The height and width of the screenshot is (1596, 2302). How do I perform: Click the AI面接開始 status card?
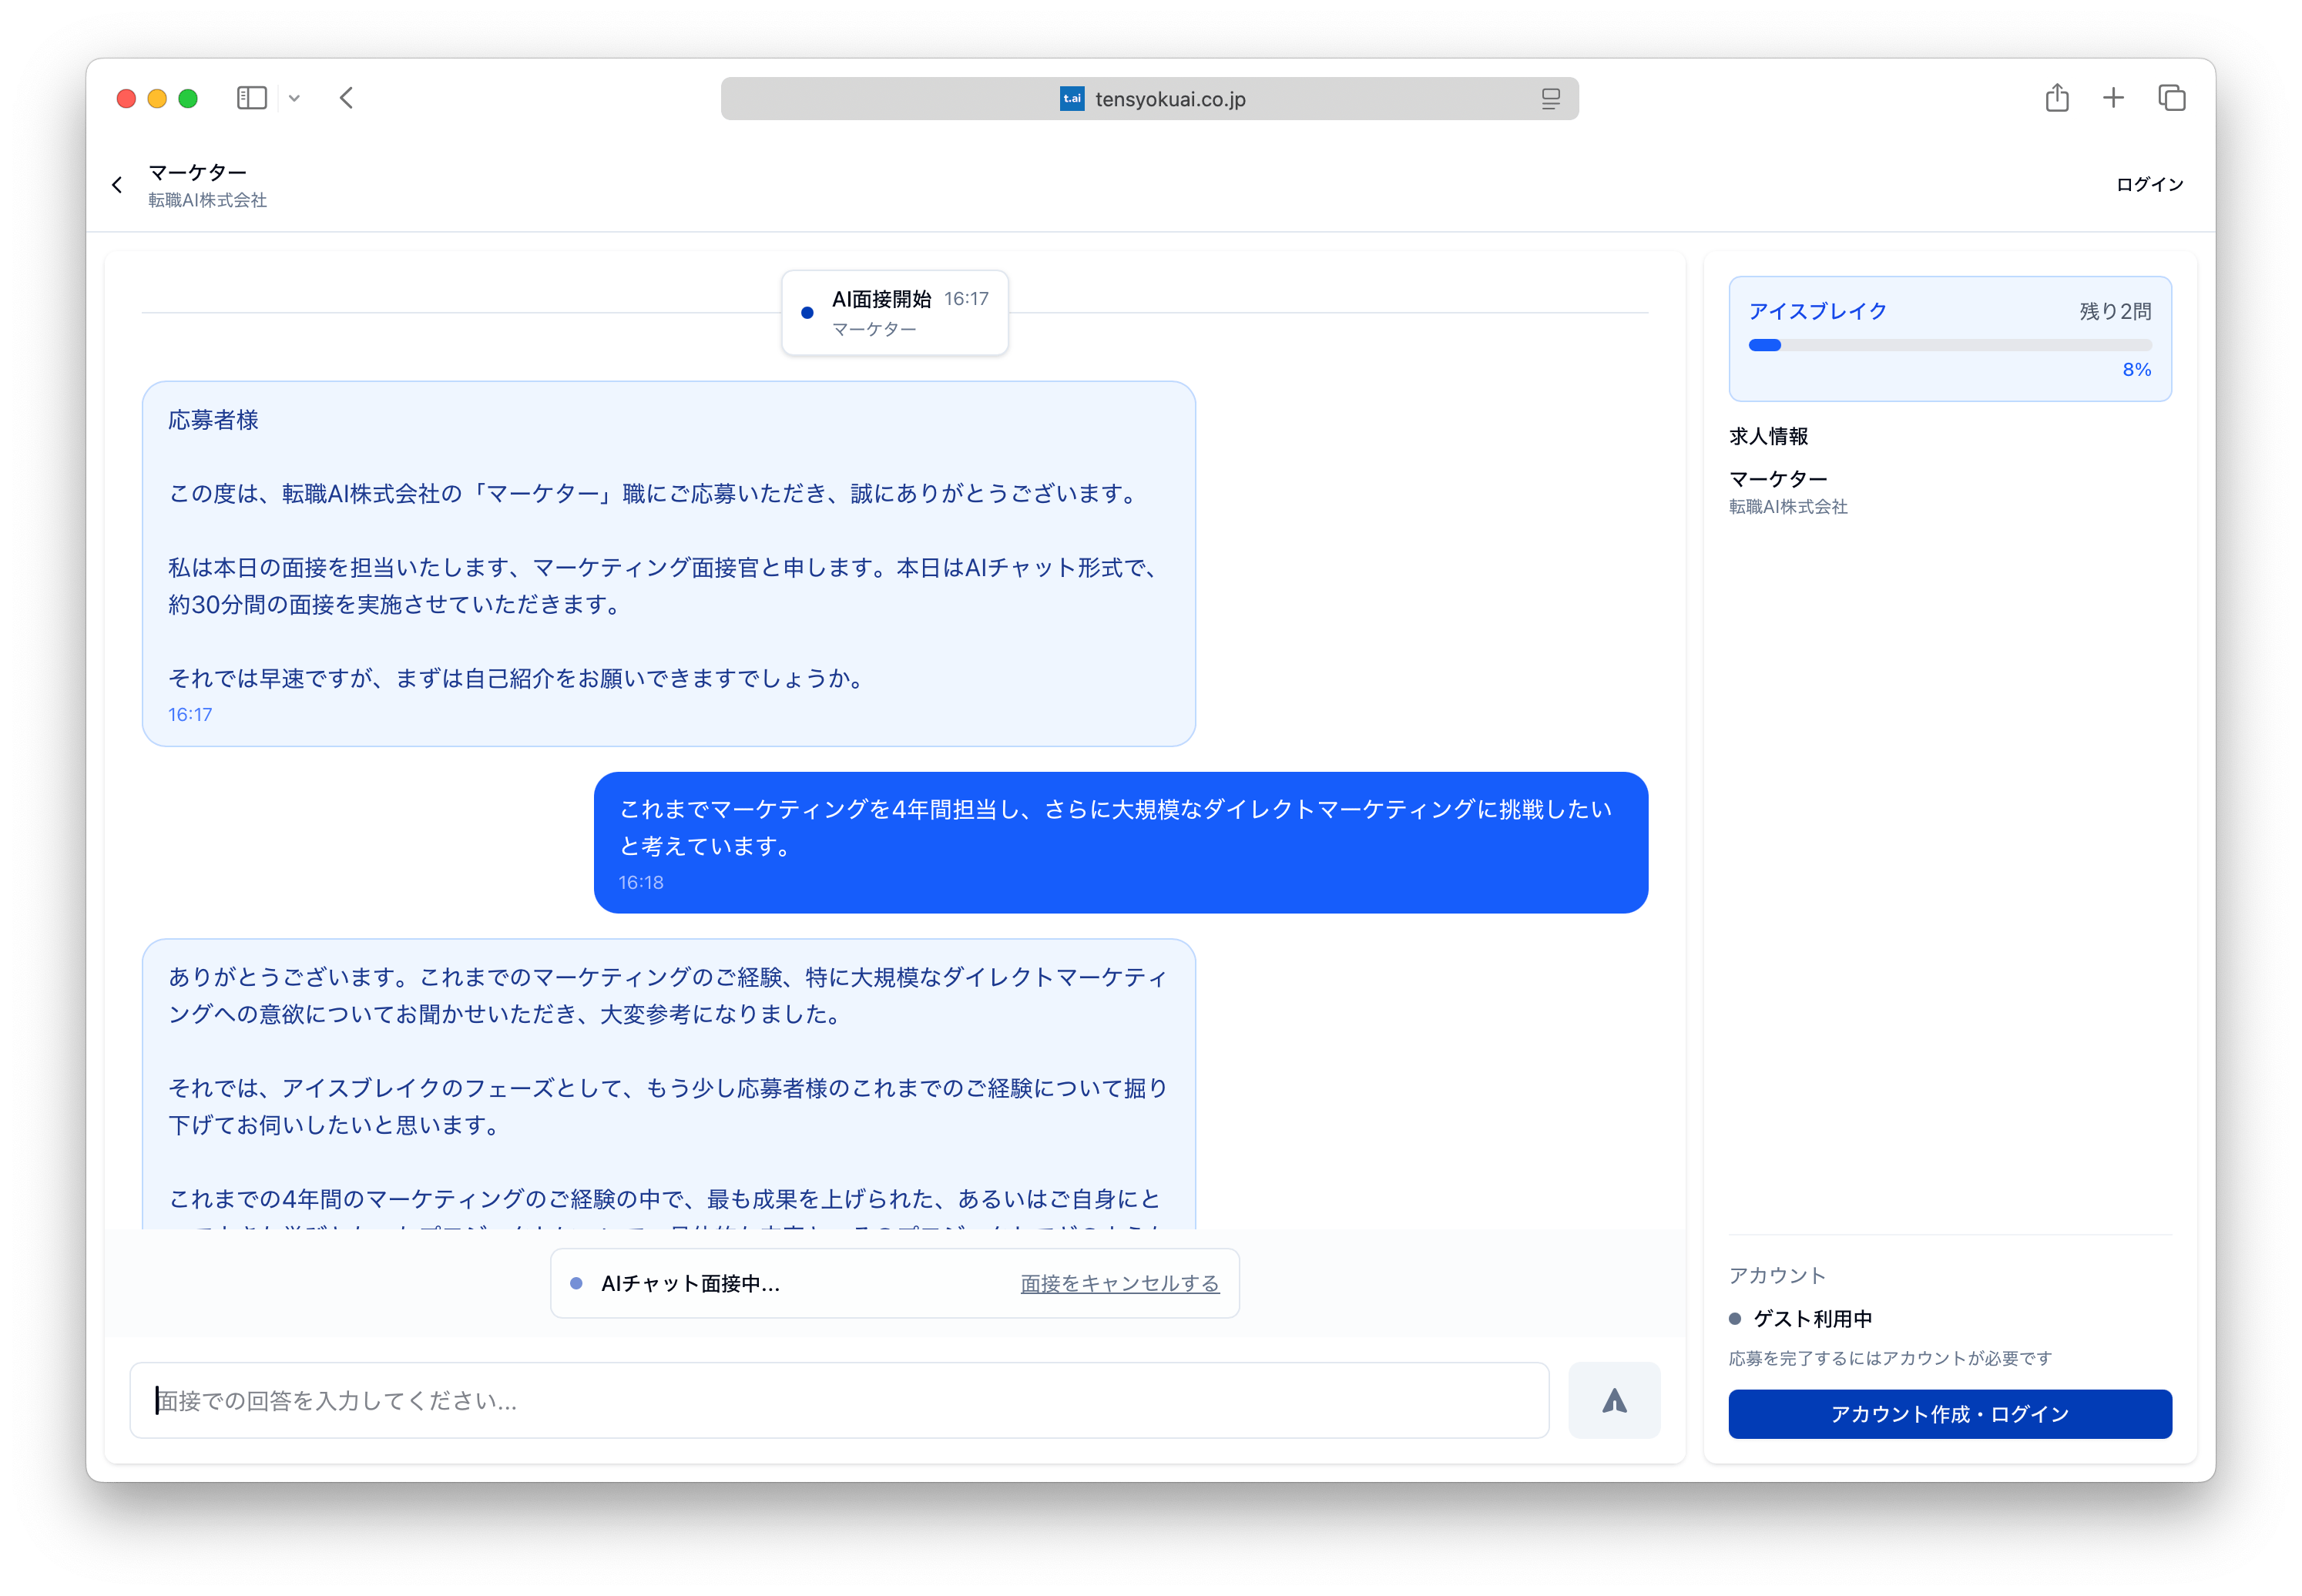(895, 312)
